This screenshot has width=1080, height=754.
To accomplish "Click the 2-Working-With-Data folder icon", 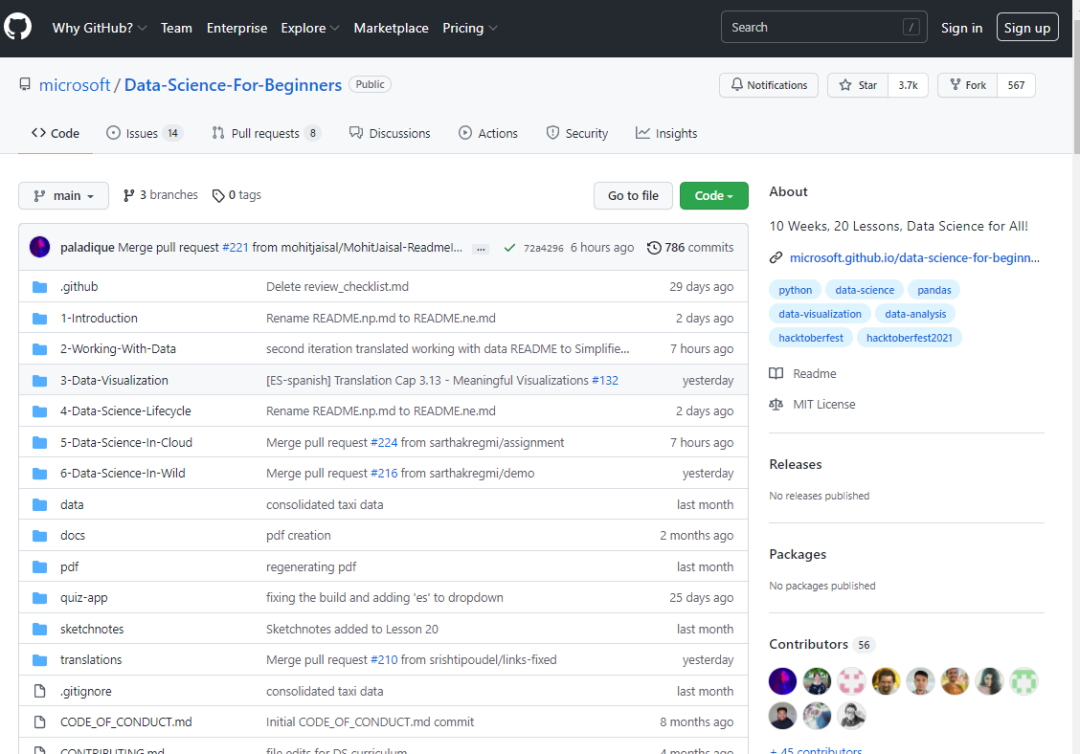I will 40,349.
